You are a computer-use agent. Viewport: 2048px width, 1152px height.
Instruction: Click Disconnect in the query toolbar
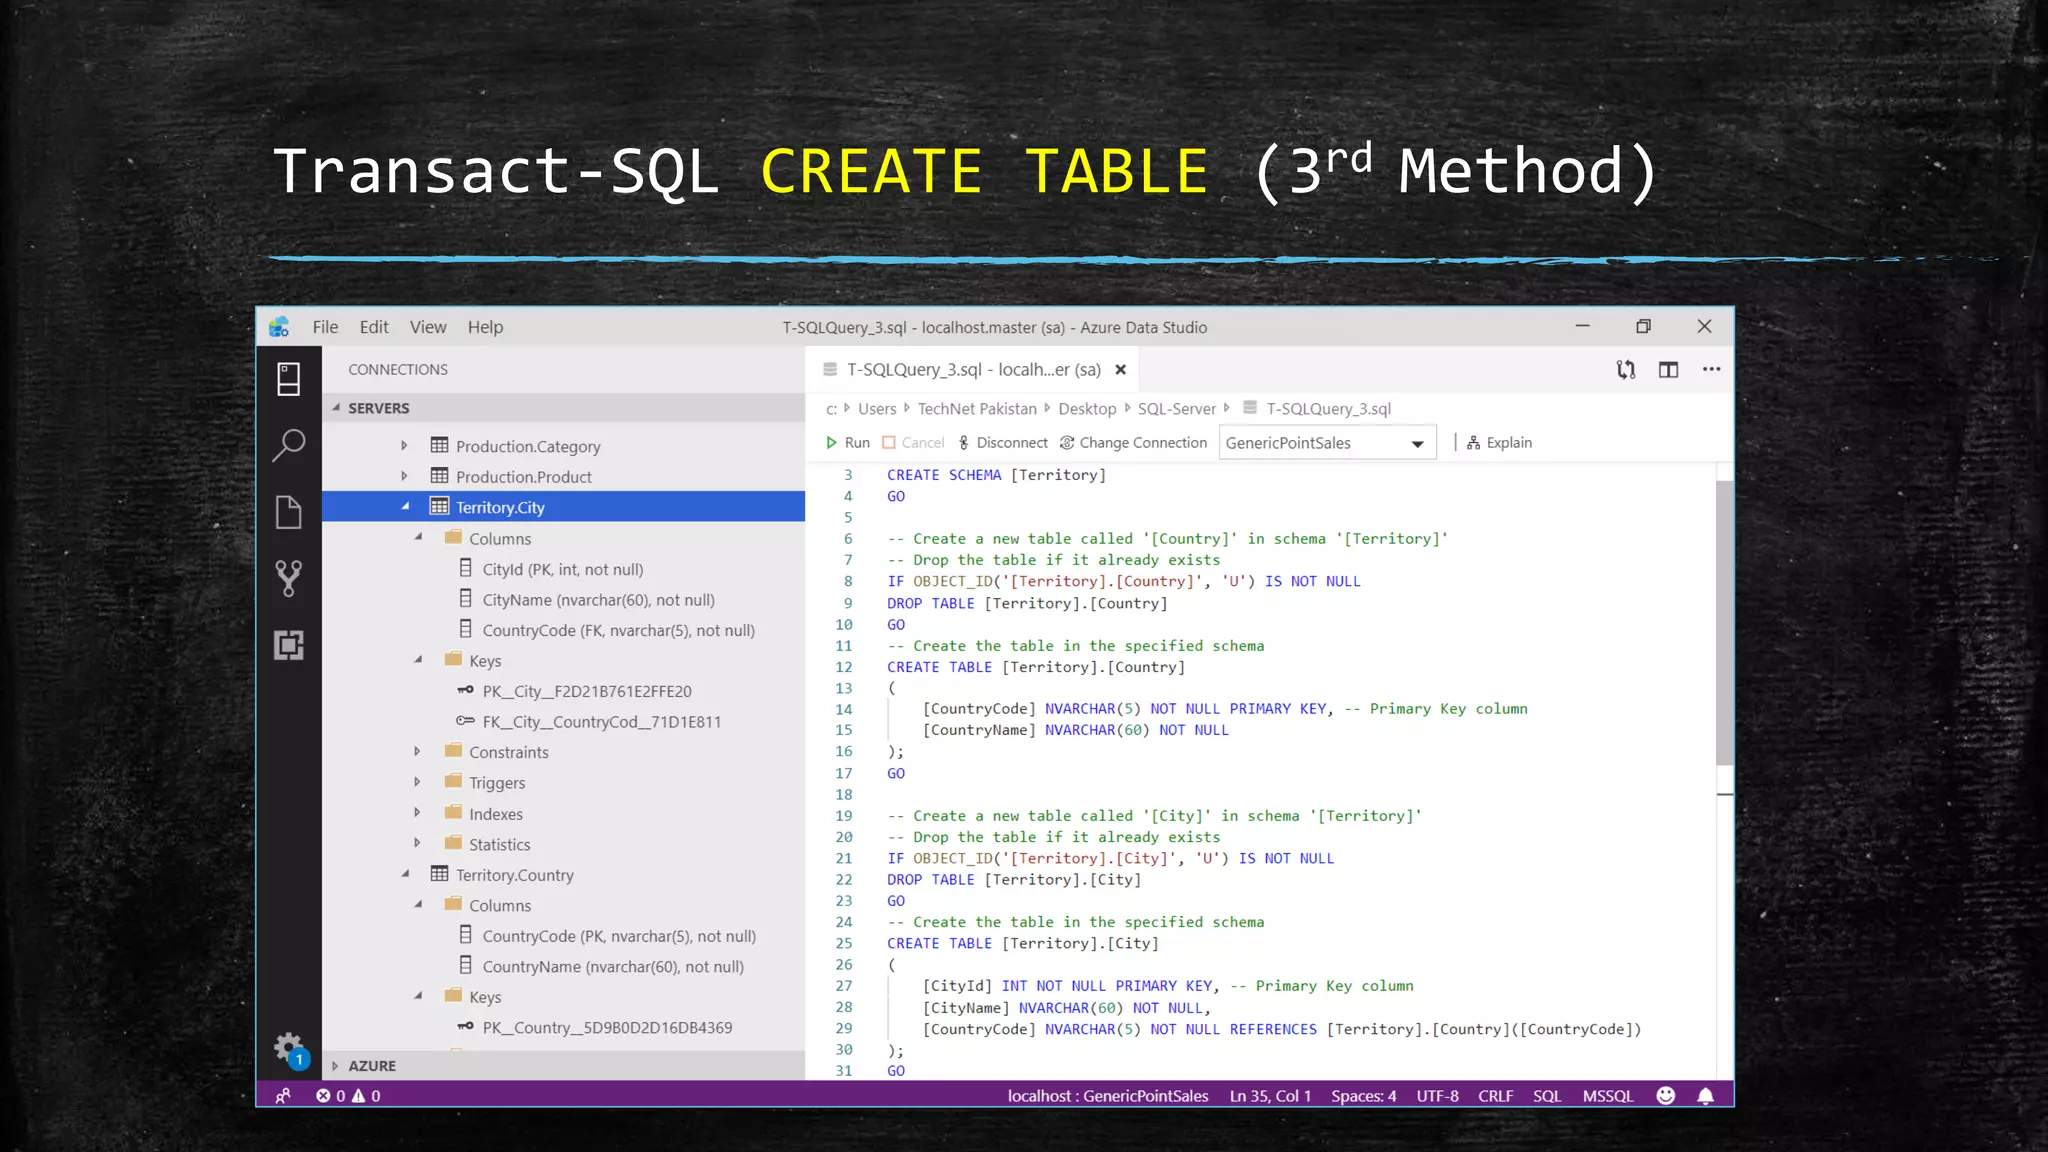pos(1002,443)
